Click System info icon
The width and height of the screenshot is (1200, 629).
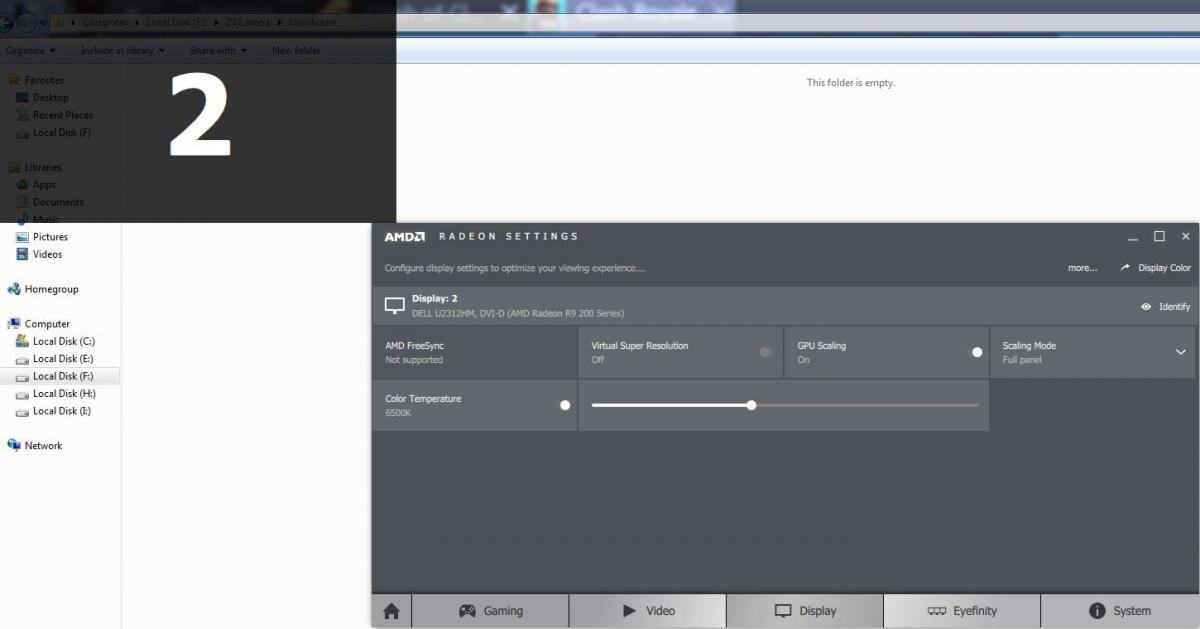[1097, 611]
